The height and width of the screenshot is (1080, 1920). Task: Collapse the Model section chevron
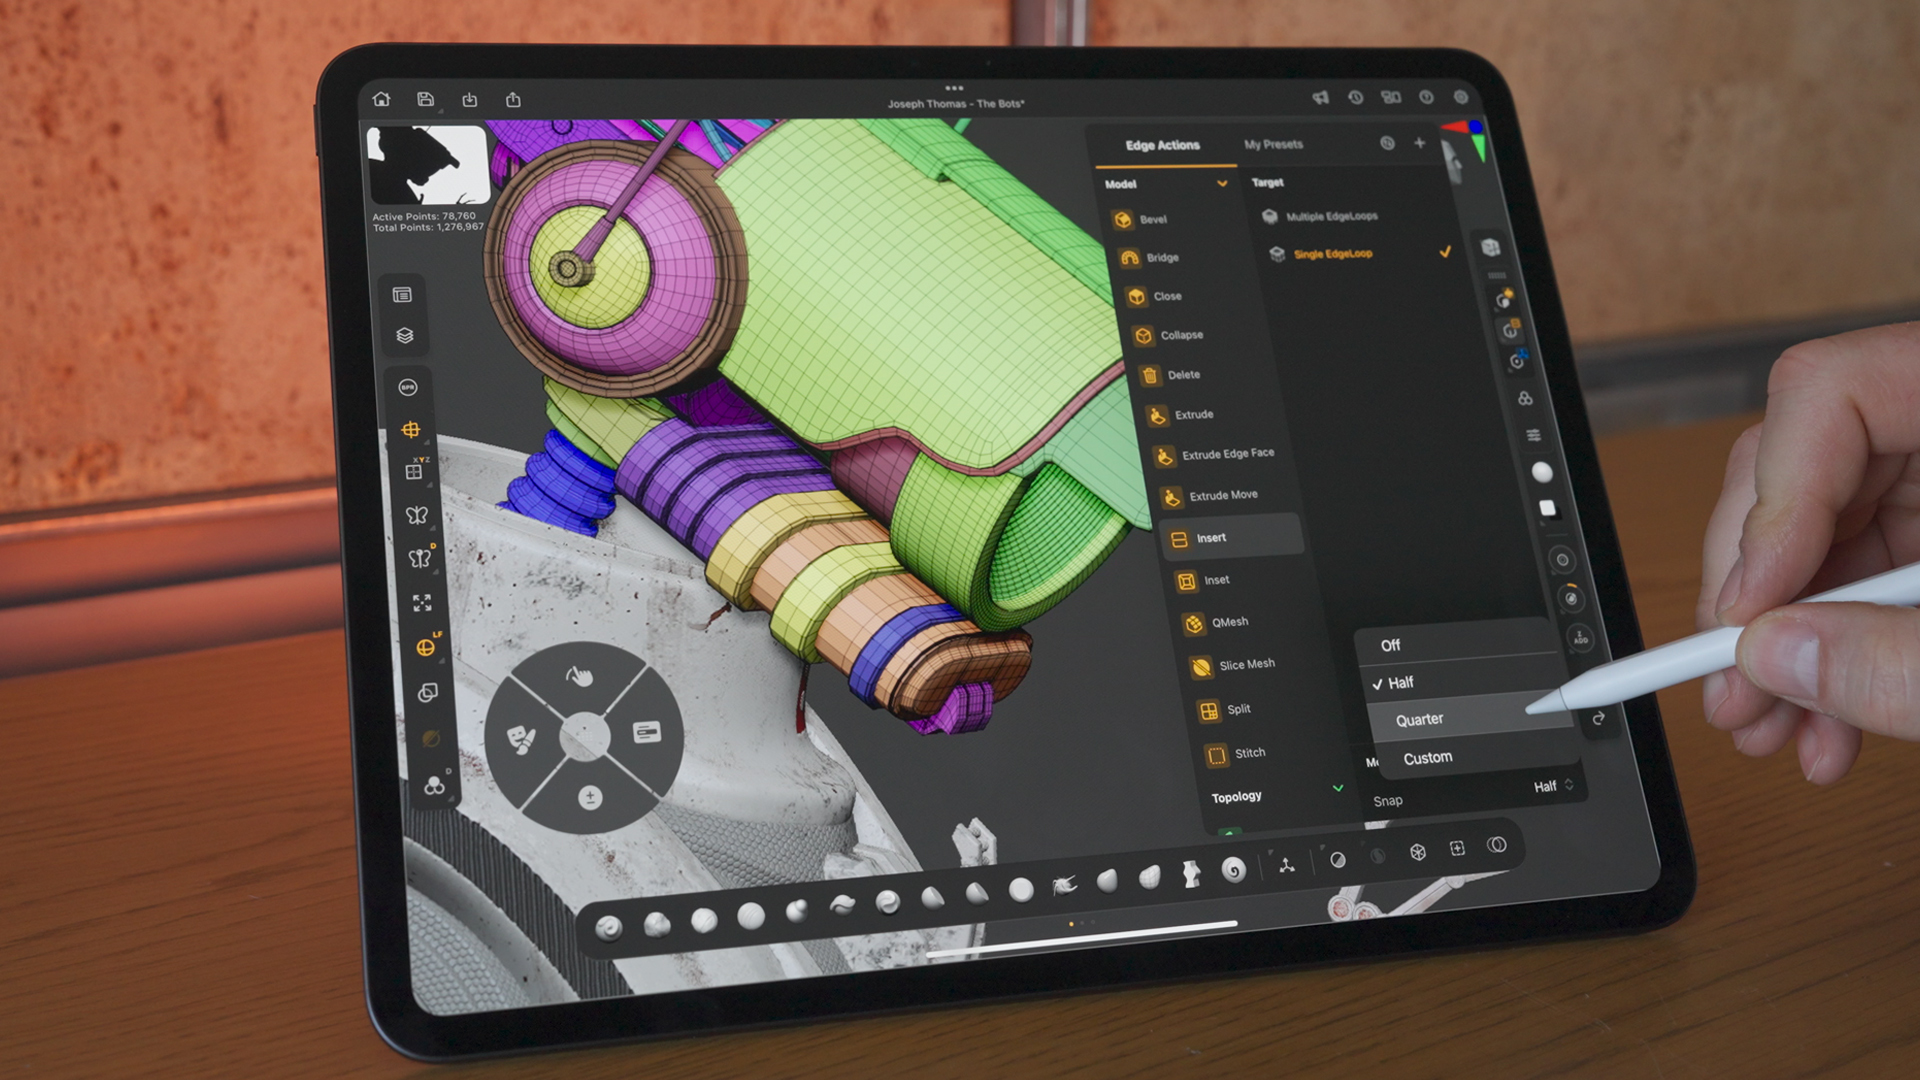[x=1222, y=184]
